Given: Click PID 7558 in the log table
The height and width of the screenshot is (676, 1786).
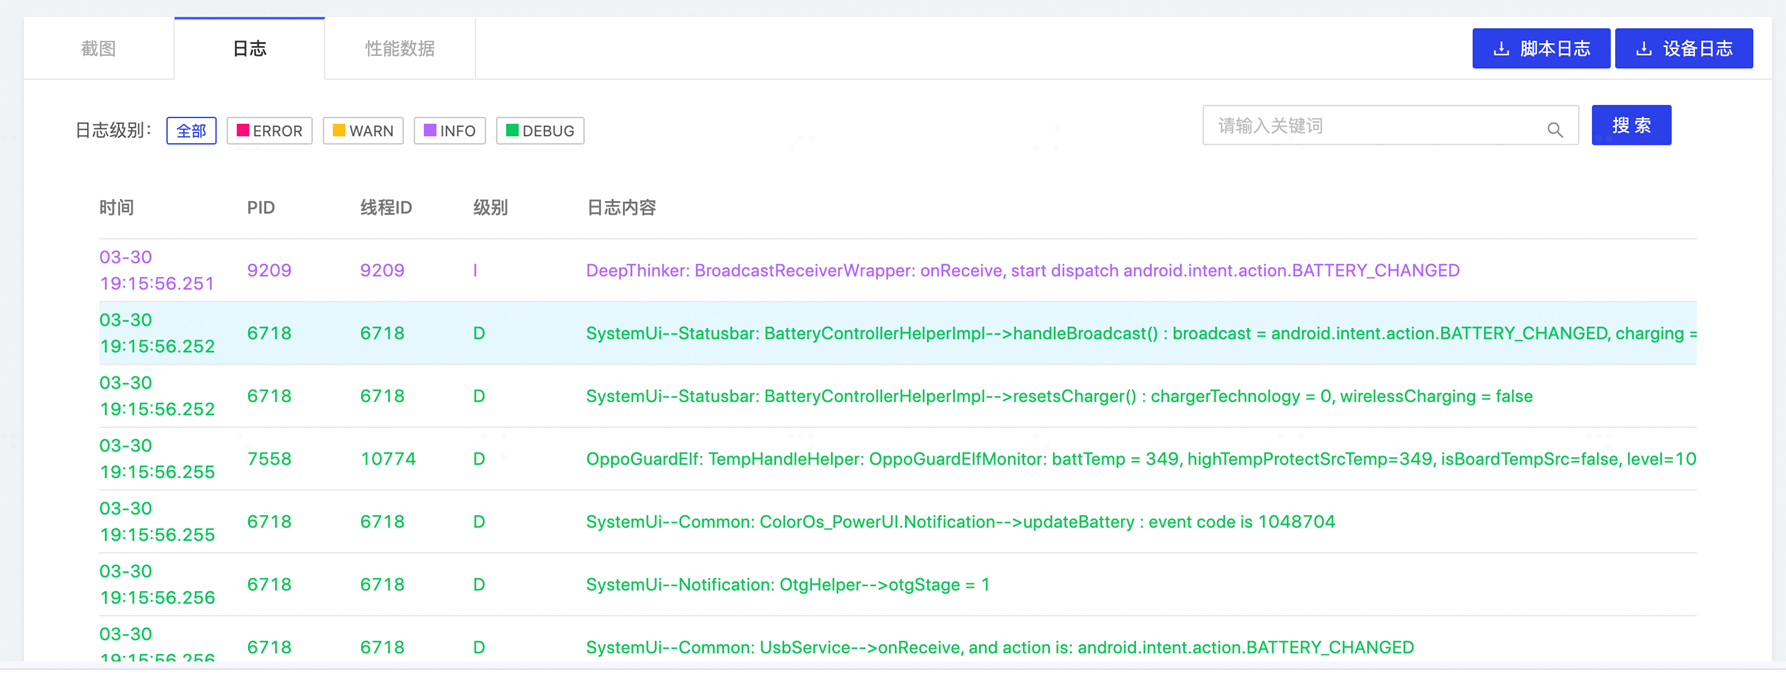Looking at the screenshot, I should point(269,459).
